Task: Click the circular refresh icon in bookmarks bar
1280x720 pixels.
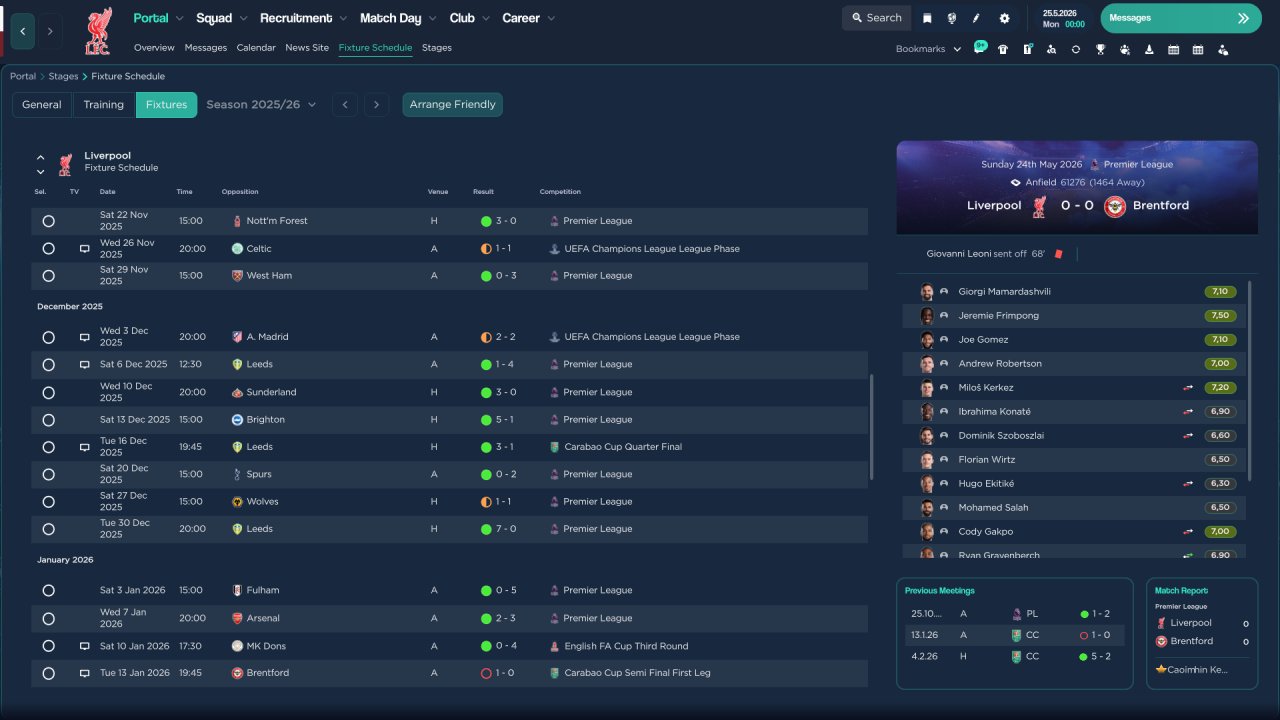Action: click(1076, 49)
